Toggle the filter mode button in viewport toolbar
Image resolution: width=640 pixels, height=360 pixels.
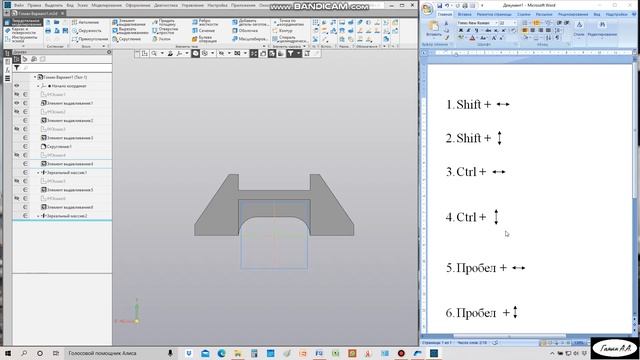tap(290, 53)
